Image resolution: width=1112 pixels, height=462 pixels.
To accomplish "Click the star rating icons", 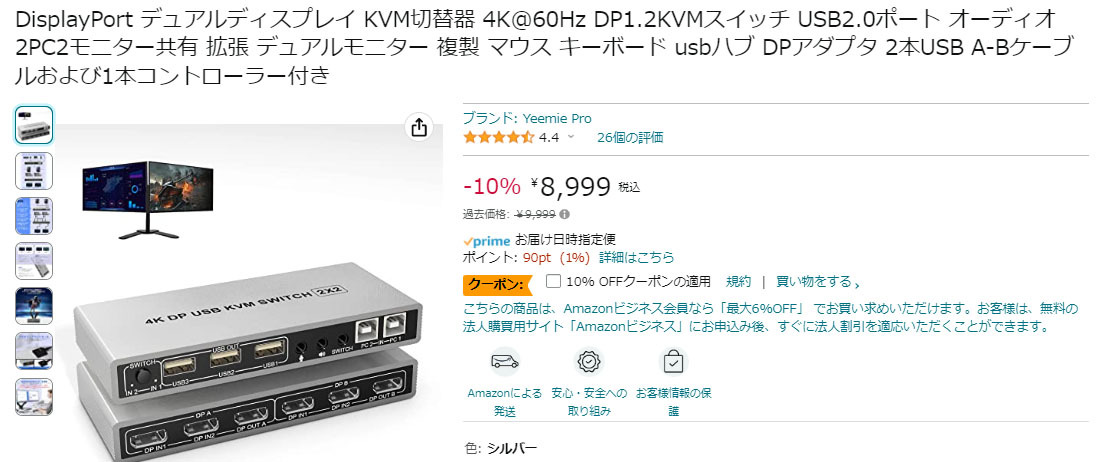I will pyautogui.click(x=499, y=138).
